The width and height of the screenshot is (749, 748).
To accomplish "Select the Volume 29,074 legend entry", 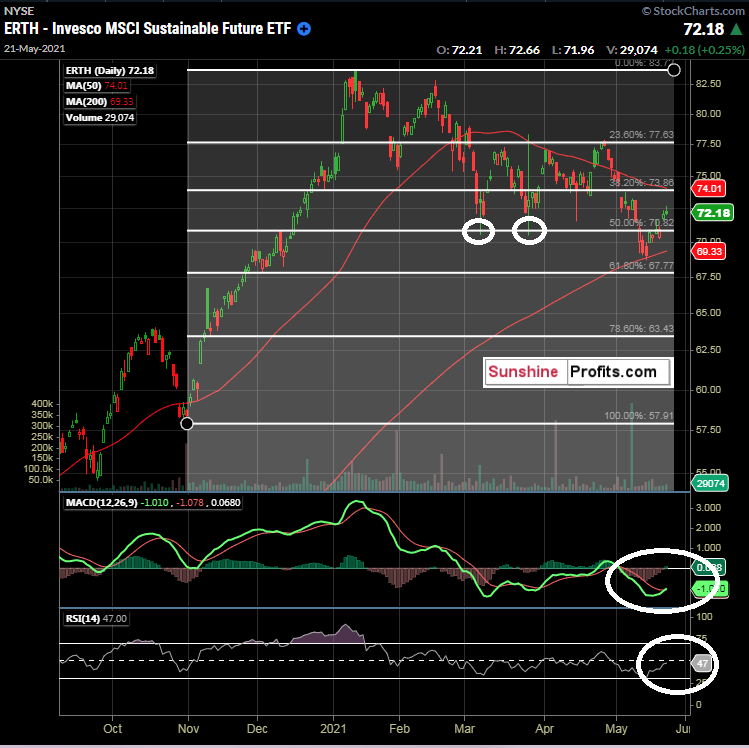I will point(100,118).
